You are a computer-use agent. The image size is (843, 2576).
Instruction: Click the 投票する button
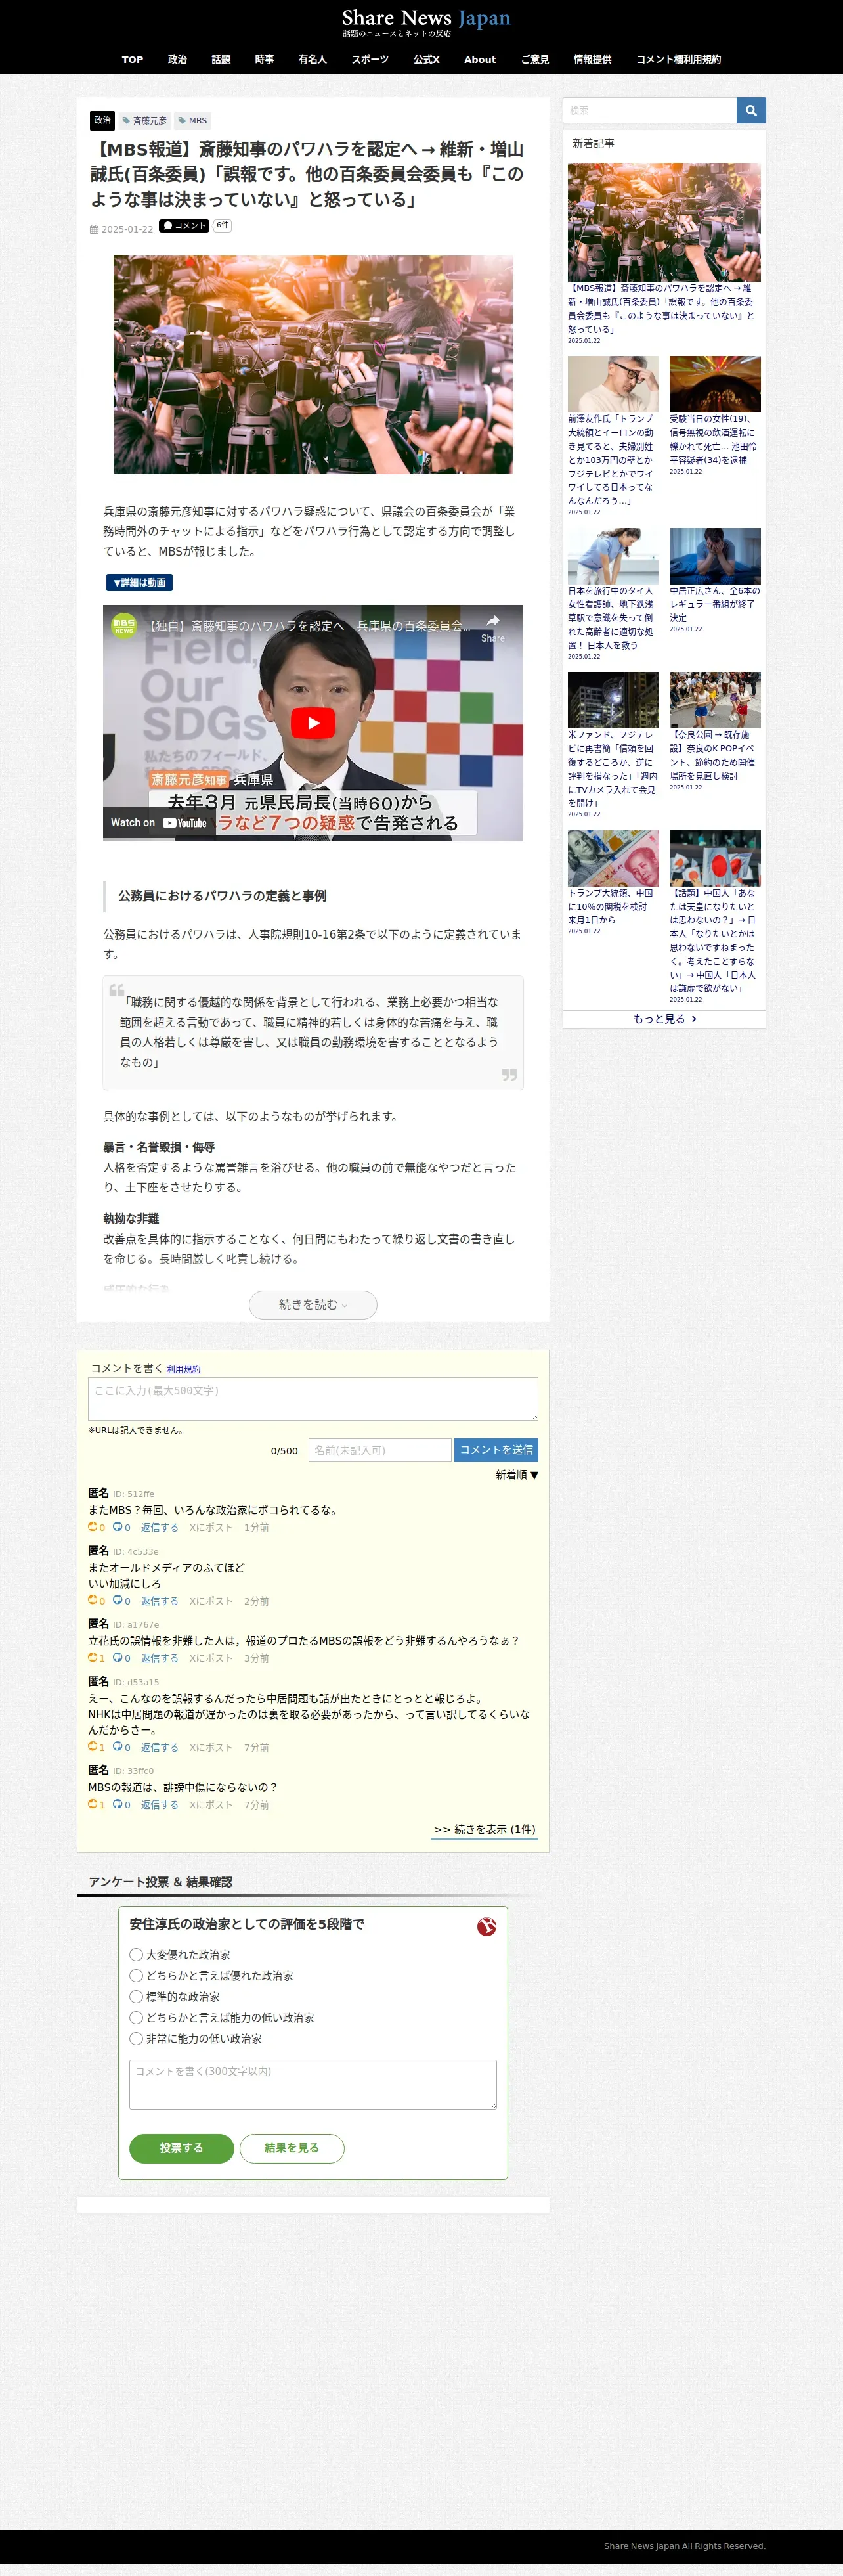tap(181, 2147)
